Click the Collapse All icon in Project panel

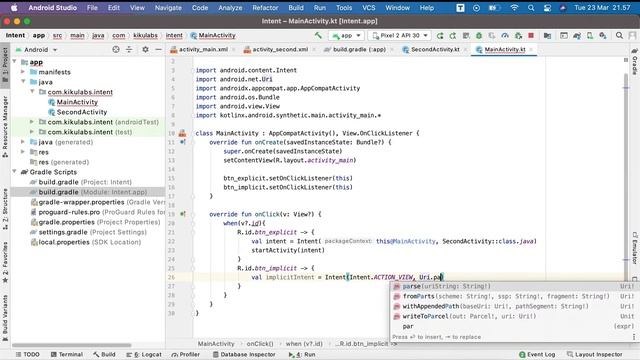(129, 49)
